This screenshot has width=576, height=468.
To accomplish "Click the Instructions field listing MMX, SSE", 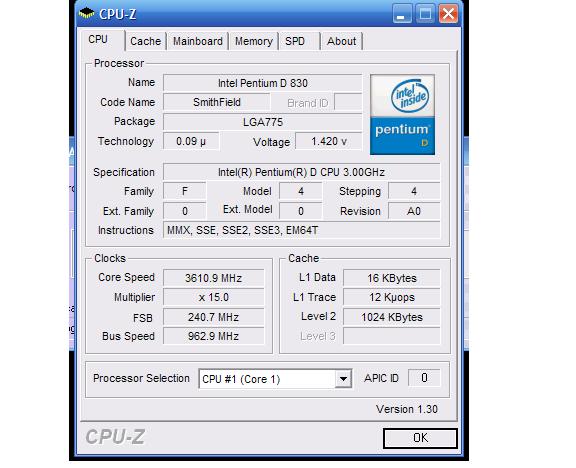I will (x=302, y=230).
